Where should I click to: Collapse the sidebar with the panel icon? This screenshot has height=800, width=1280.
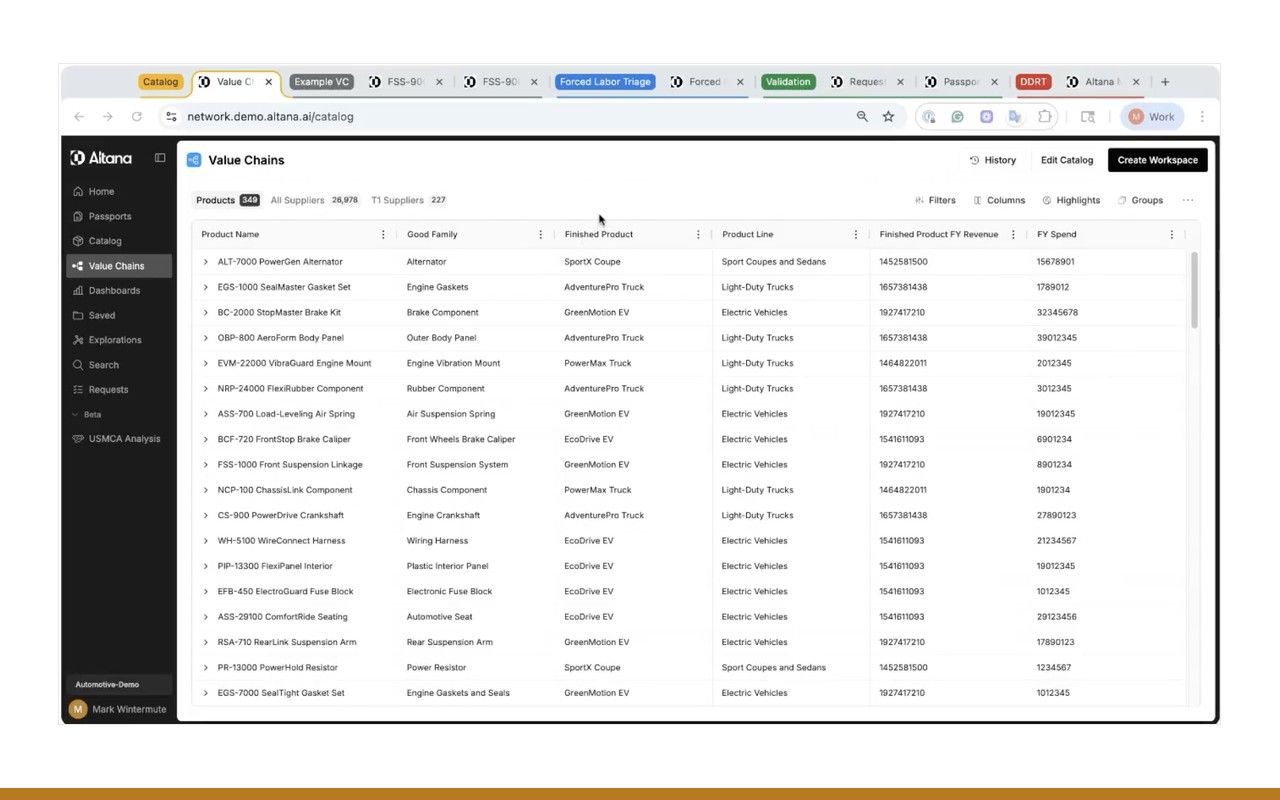tap(160, 158)
